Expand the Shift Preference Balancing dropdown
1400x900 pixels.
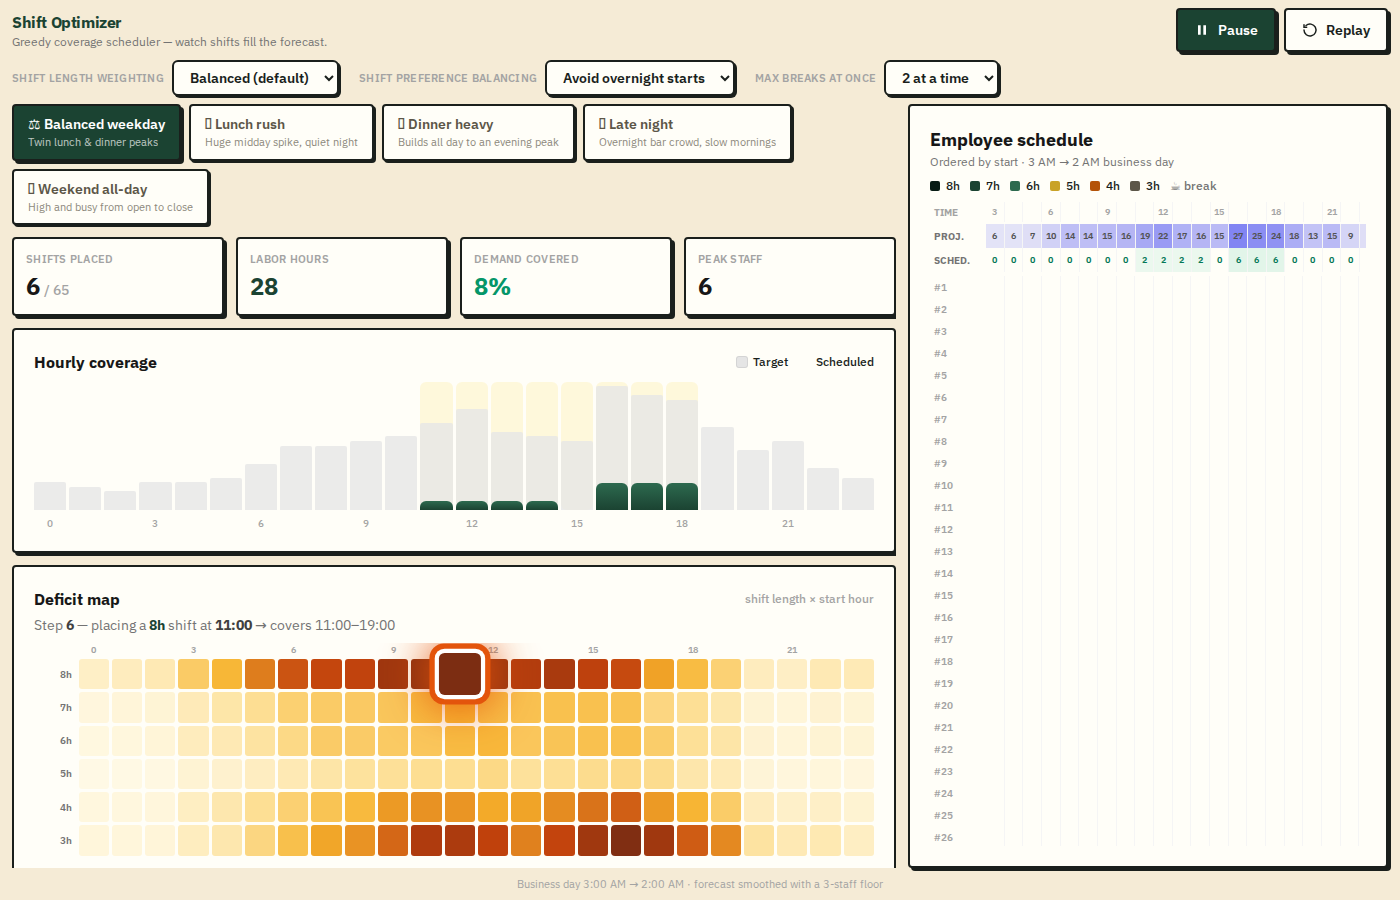point(640,78)
